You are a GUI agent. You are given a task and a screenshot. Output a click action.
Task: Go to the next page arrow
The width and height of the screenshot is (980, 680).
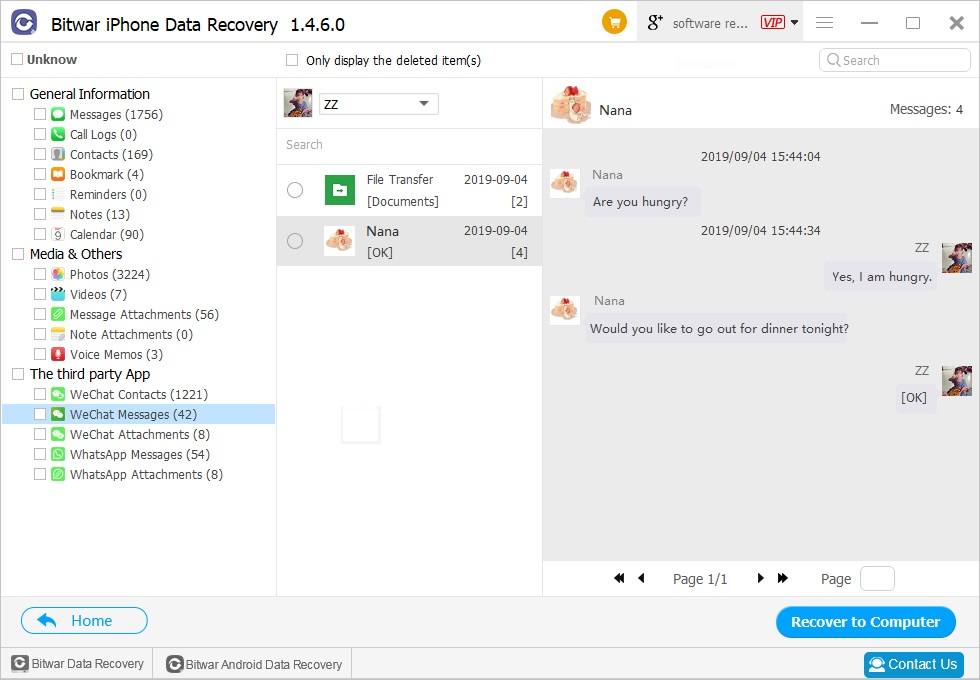pos(760,578)
